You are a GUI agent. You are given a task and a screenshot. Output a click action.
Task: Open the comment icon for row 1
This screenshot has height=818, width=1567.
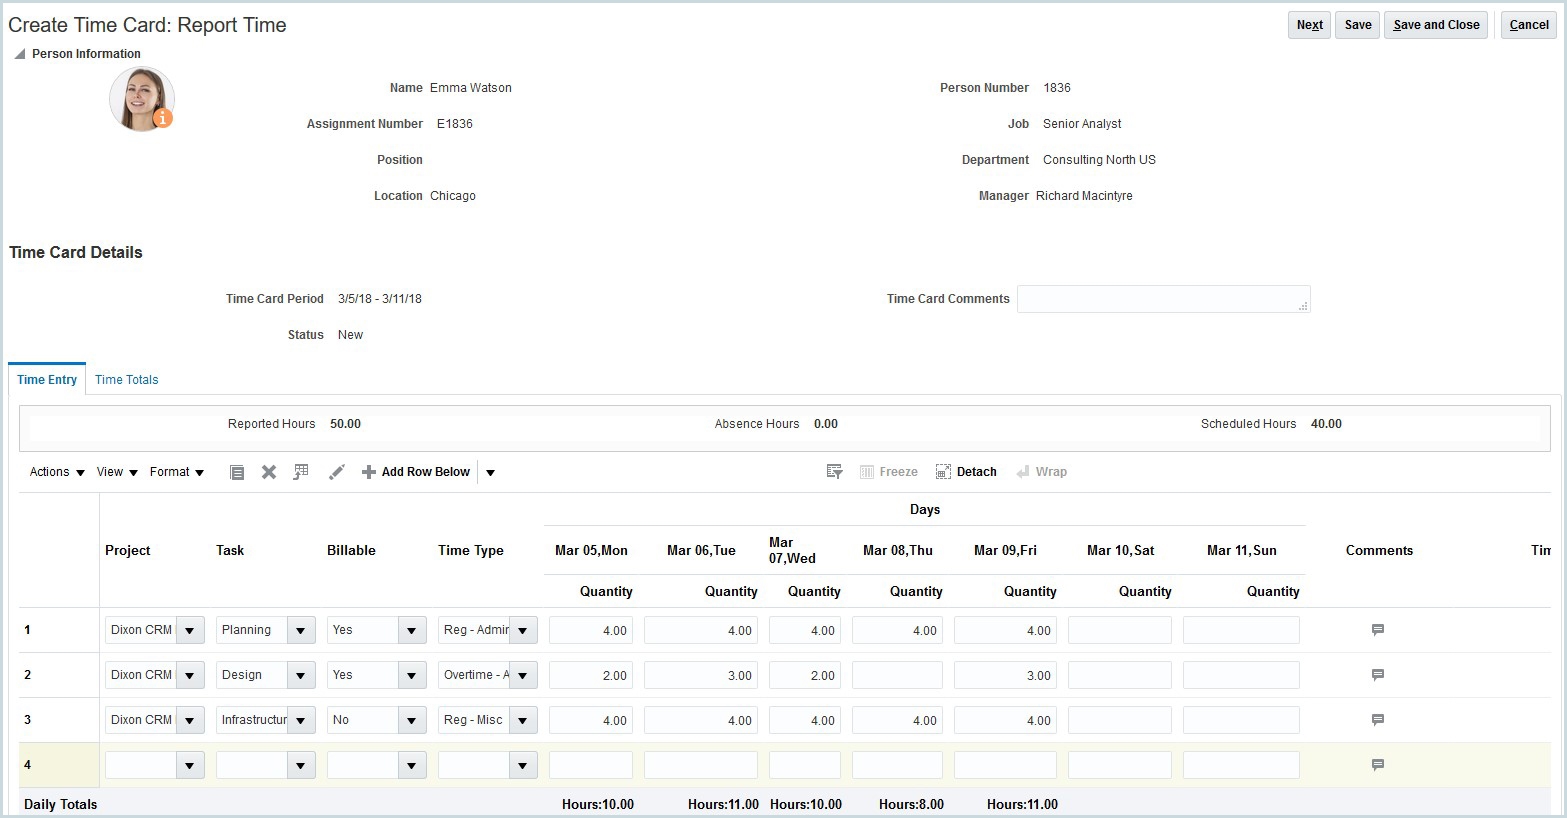1377,629
